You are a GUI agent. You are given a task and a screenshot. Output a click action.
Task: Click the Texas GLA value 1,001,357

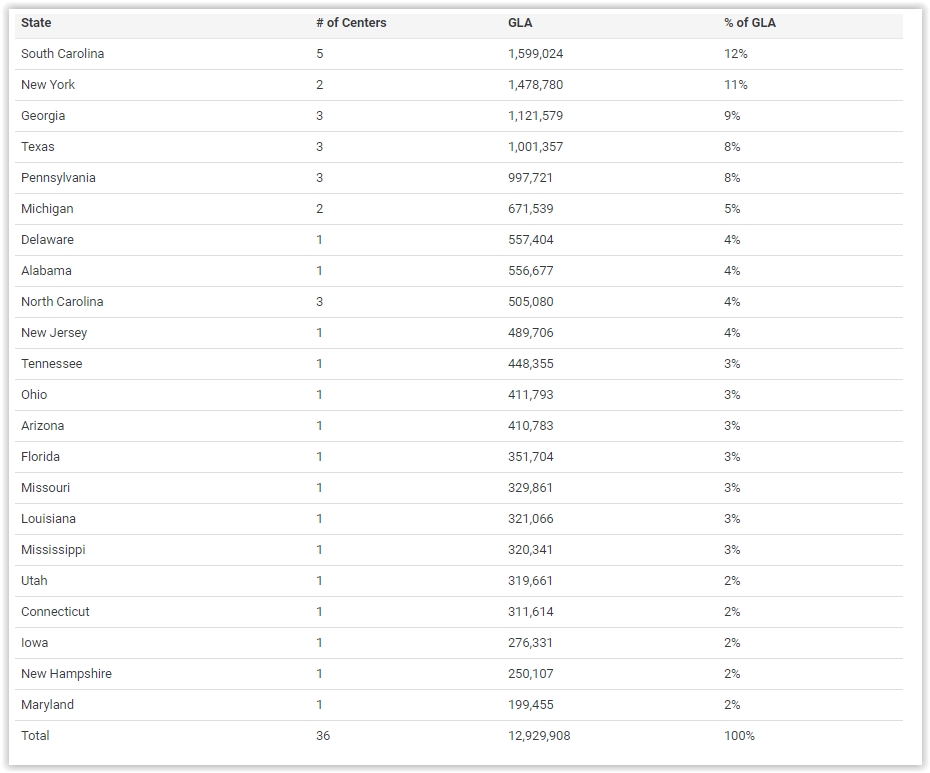[x=536, y=147]
